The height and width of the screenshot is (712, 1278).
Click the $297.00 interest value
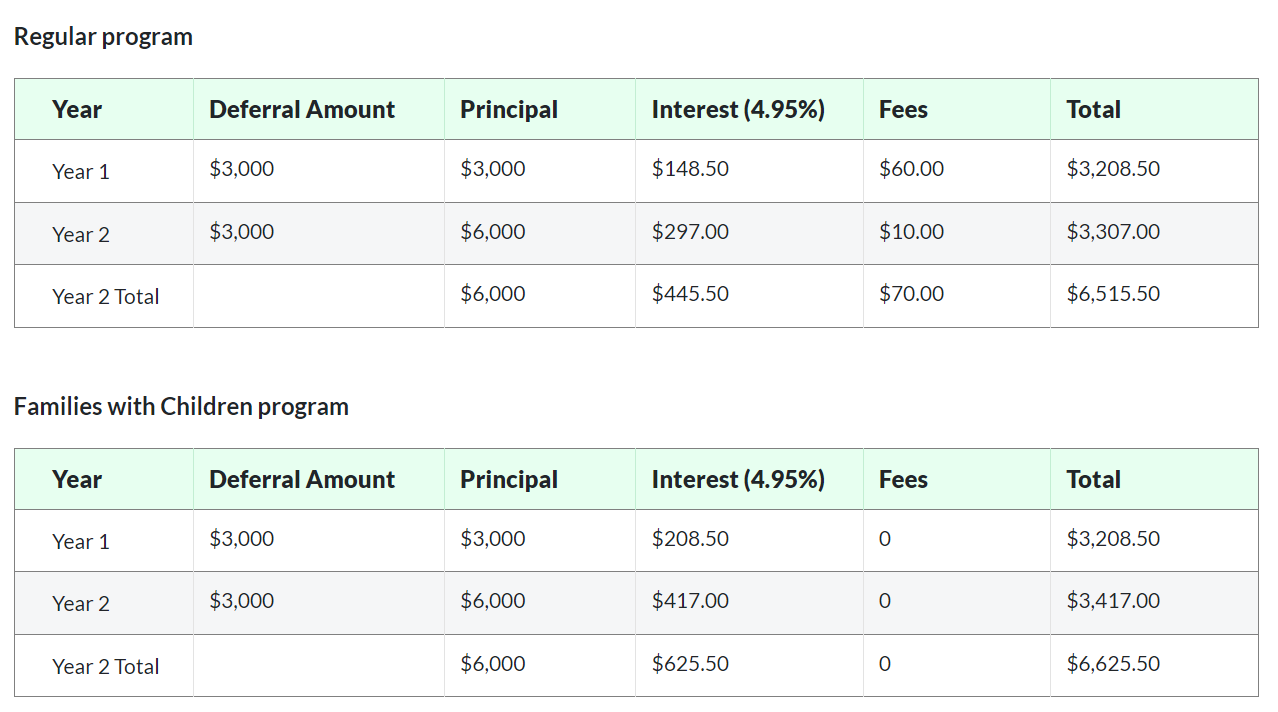pos(690,232)
